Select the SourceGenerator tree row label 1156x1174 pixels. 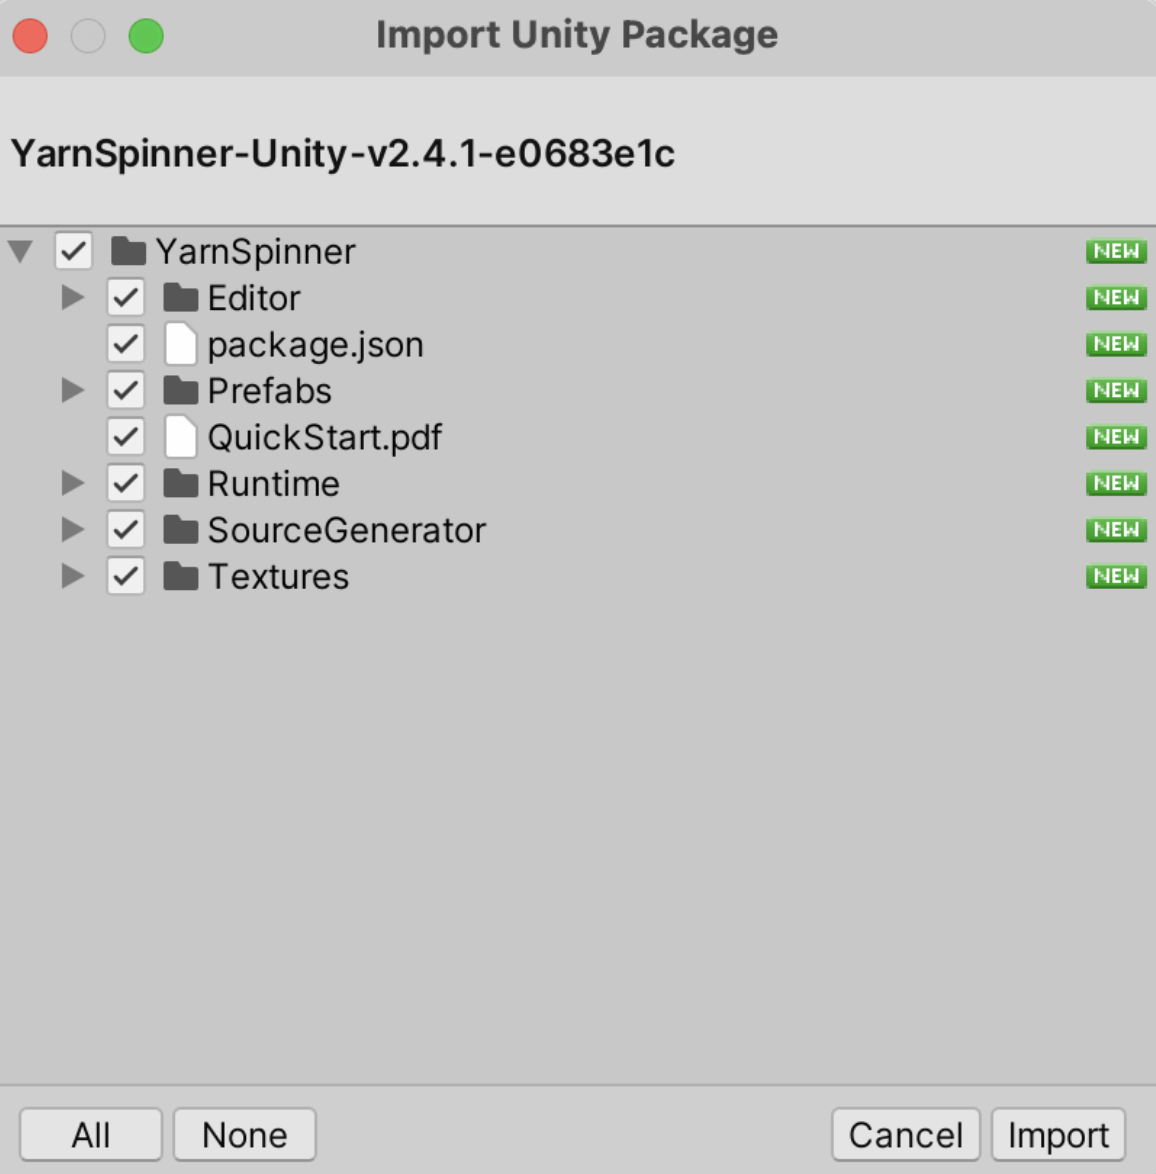click(346, 530)
